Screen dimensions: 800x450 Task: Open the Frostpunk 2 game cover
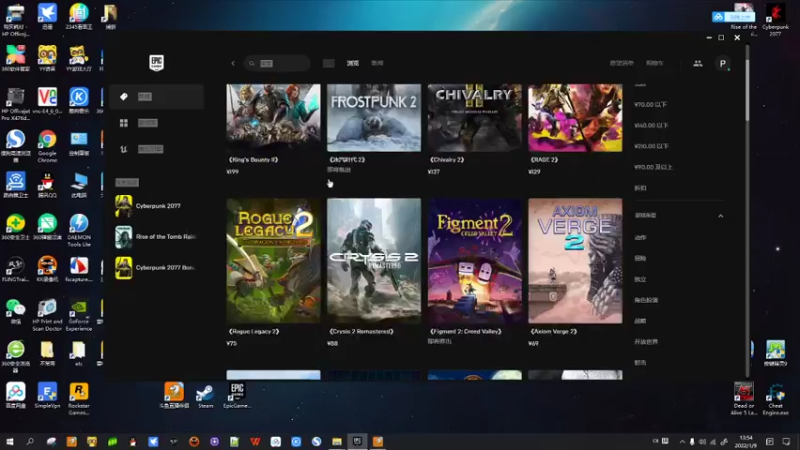coord(374,117)
